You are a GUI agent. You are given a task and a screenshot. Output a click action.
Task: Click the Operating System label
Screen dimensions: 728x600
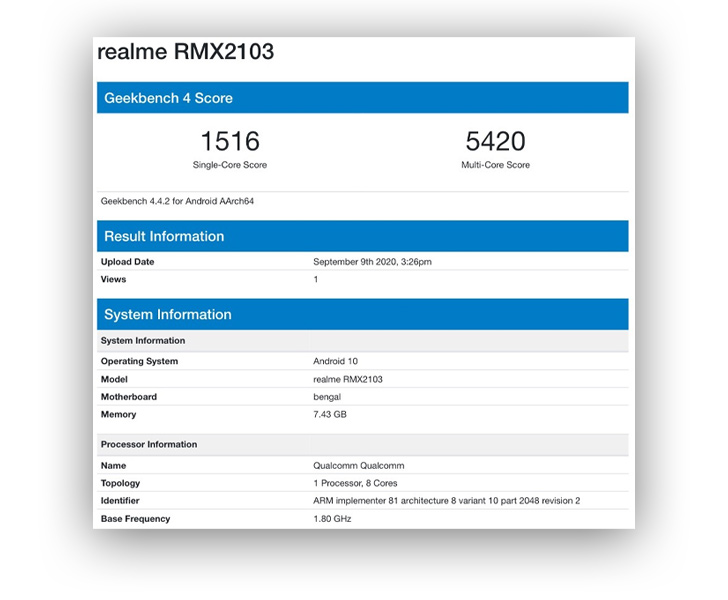[139, 361]
